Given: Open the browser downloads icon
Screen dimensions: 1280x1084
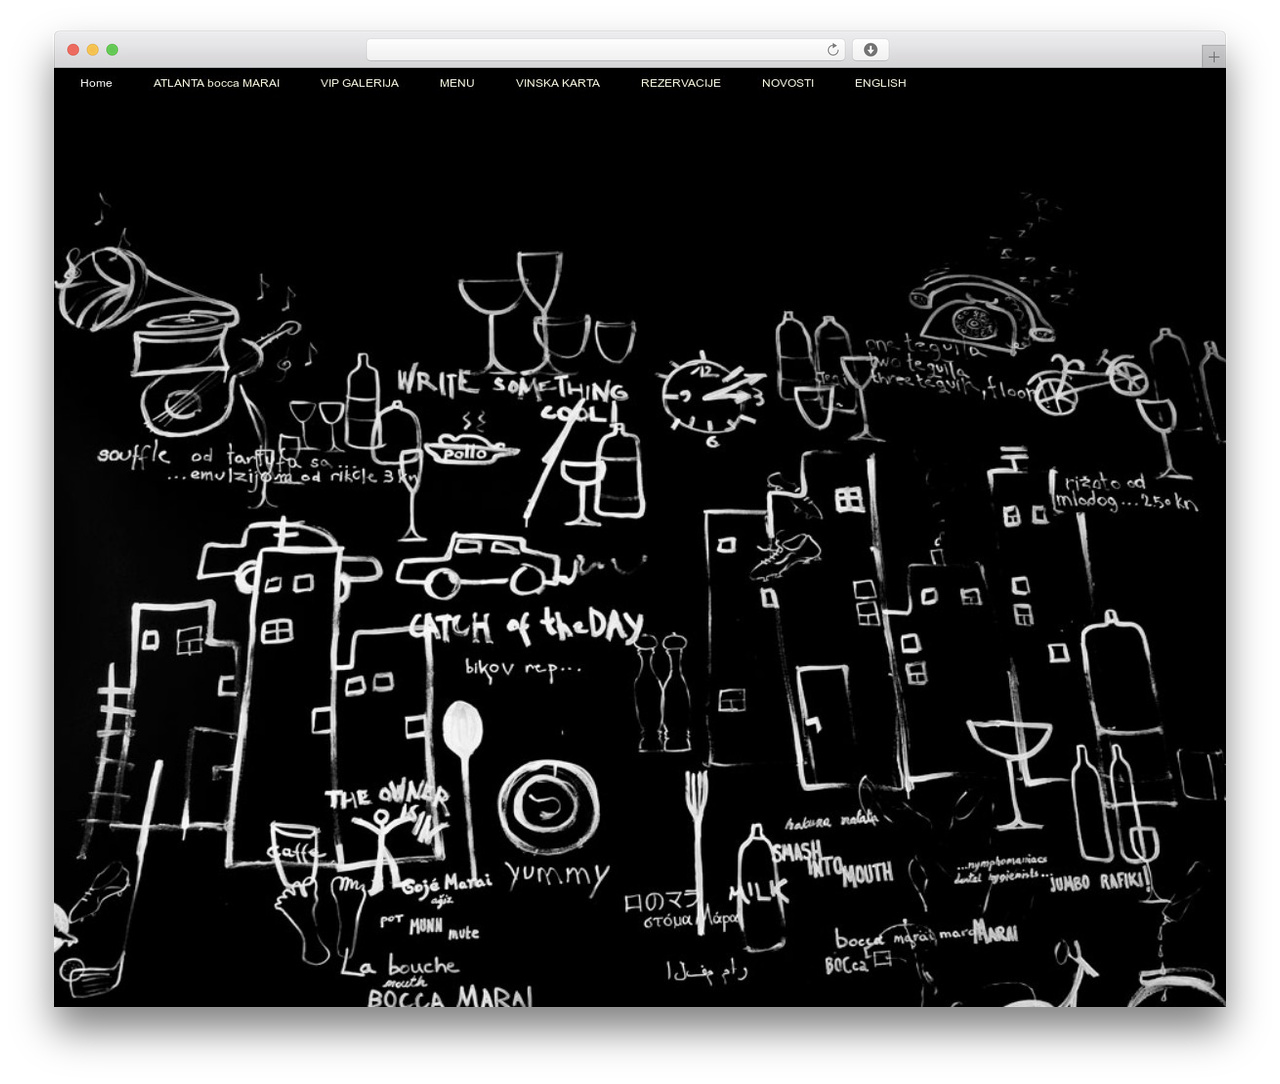Looking at the screenshot, I should pyautogui.click(x=870, y=50).
